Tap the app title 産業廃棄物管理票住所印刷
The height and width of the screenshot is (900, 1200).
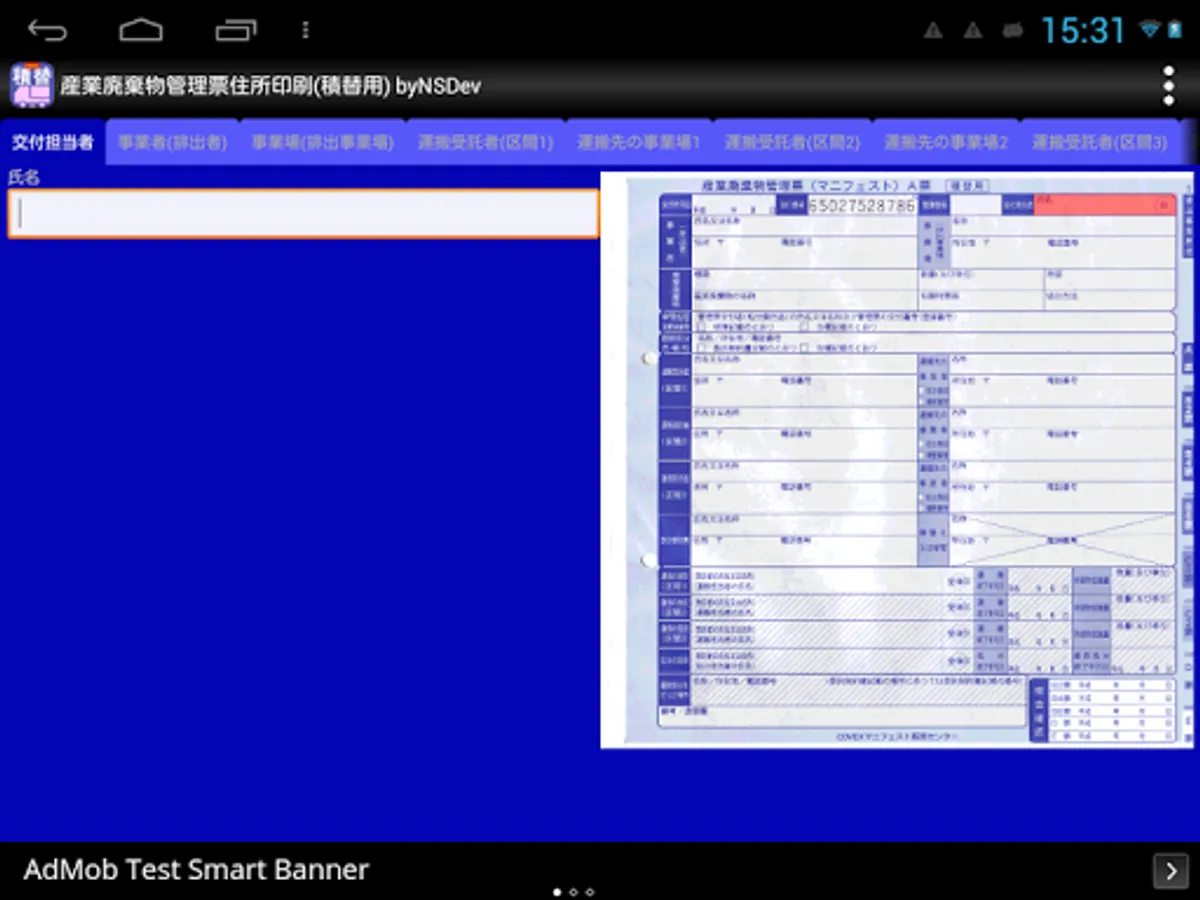pos(271,86)
